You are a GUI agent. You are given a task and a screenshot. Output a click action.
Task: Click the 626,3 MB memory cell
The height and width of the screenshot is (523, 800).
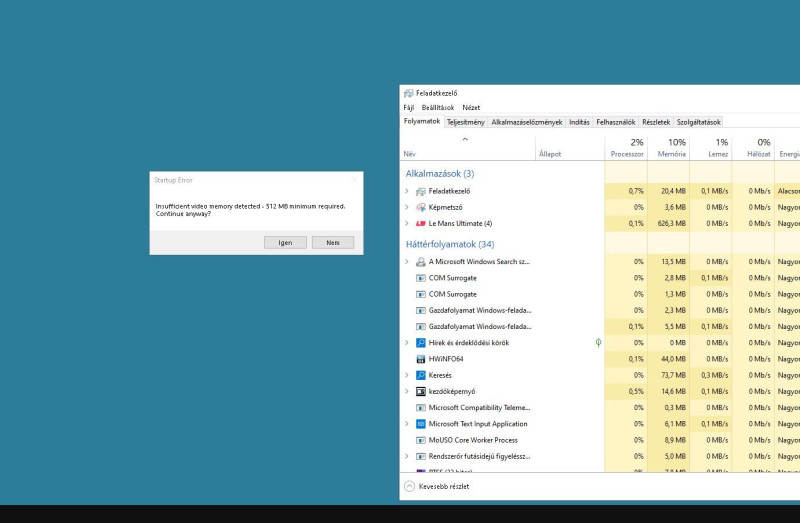click(668, 223)
